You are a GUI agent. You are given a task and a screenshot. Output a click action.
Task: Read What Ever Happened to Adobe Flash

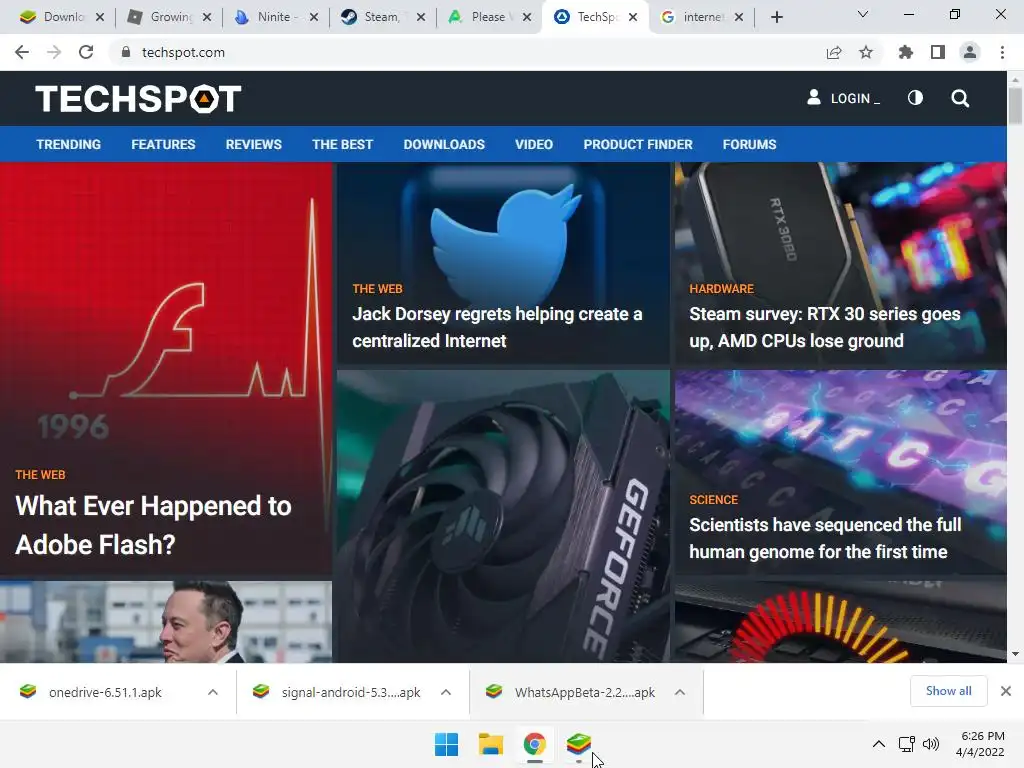coord(153,525)
